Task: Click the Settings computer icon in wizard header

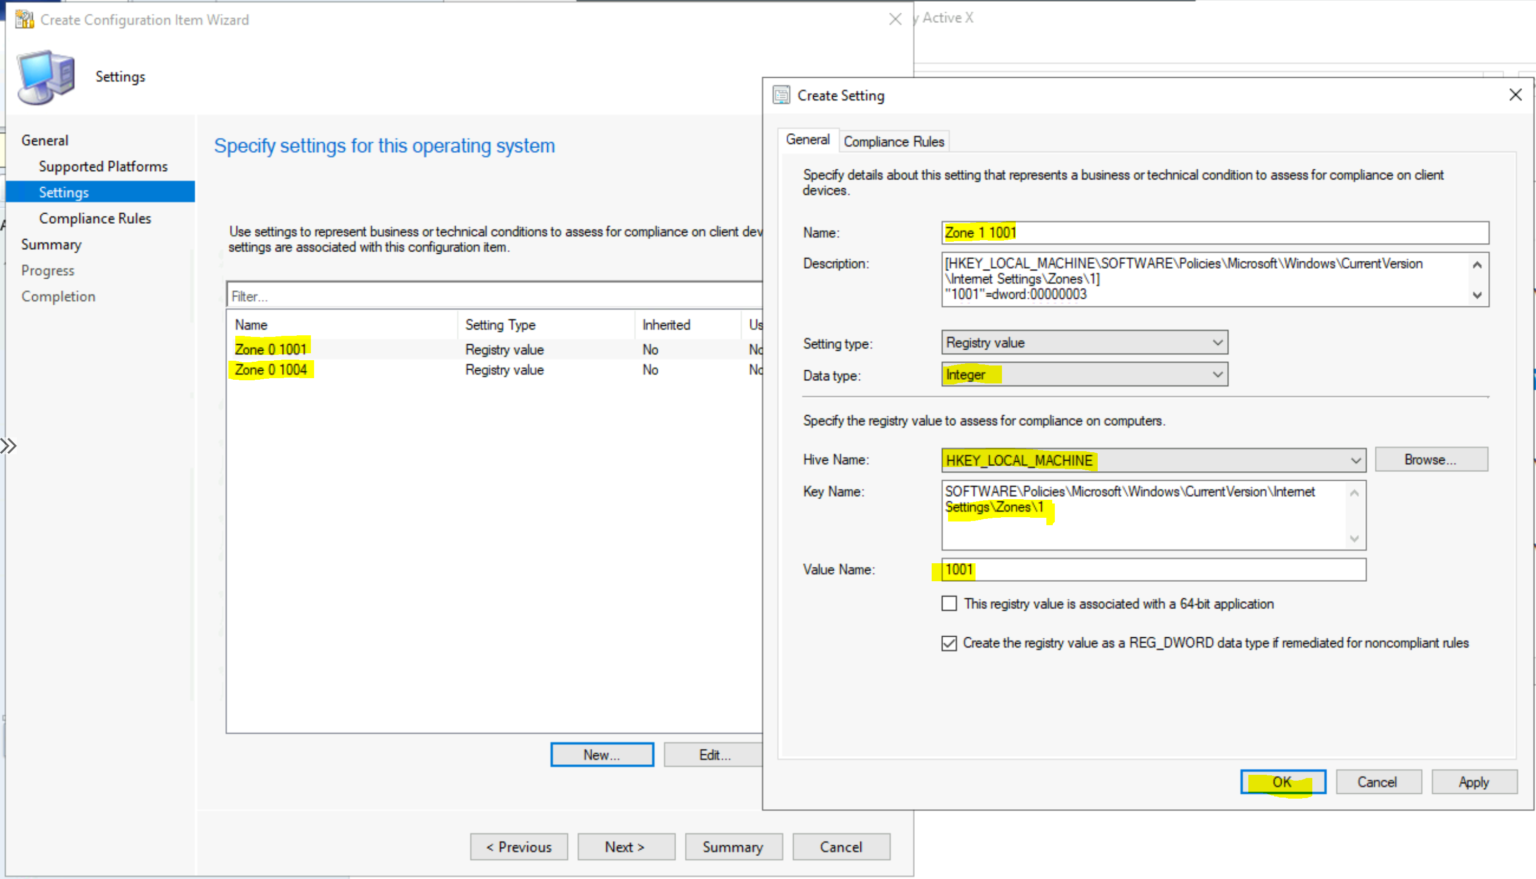Action: (x=44, y=75)
